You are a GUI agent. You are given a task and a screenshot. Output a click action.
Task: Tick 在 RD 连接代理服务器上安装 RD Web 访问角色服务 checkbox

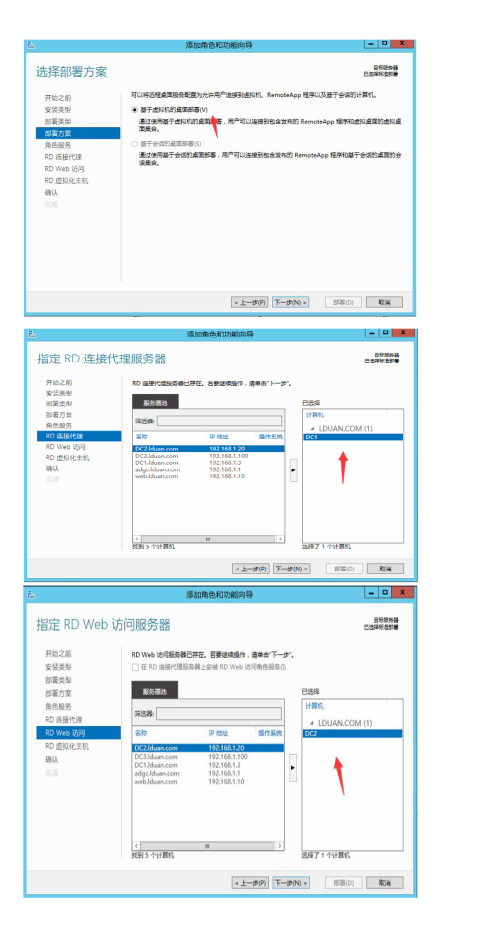click(x=135, y=667)
